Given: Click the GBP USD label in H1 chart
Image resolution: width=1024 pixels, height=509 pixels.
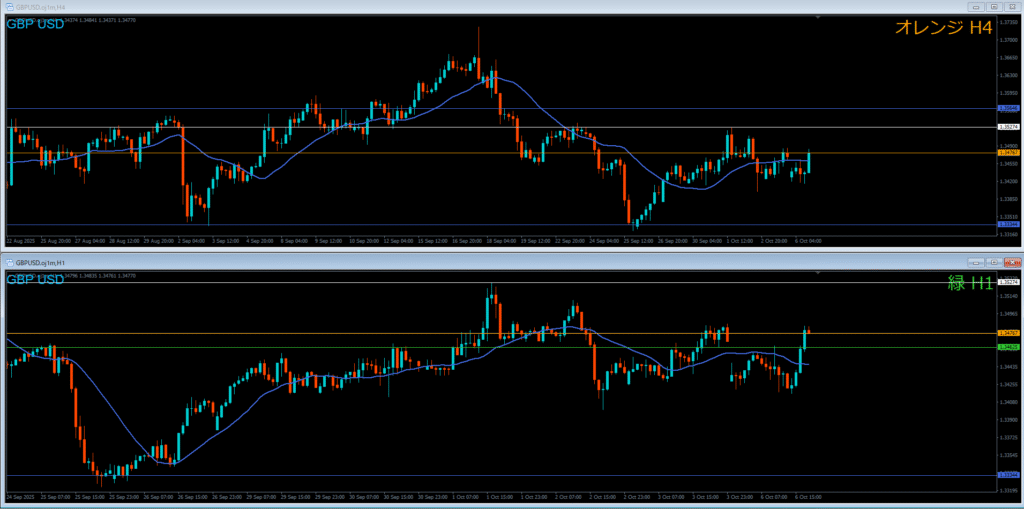Looking at the screenshot, I should coord(36,279).
